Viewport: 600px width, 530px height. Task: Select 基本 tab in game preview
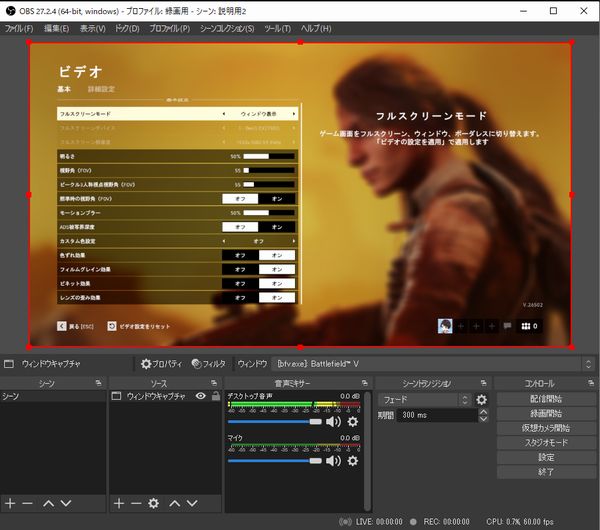pyautogui.click(x=64, y=89)
